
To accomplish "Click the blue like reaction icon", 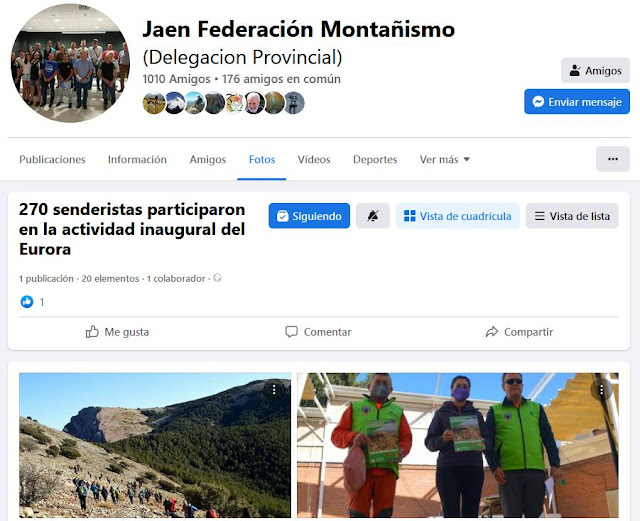I will click(27, 302).
